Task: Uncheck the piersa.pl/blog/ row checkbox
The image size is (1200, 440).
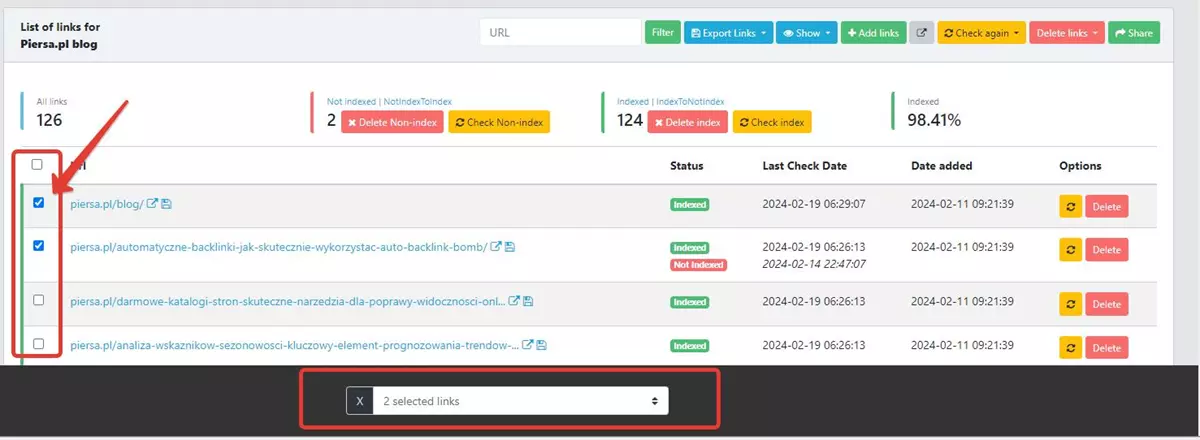Action: pyautogui.click(x=38, y=202)
